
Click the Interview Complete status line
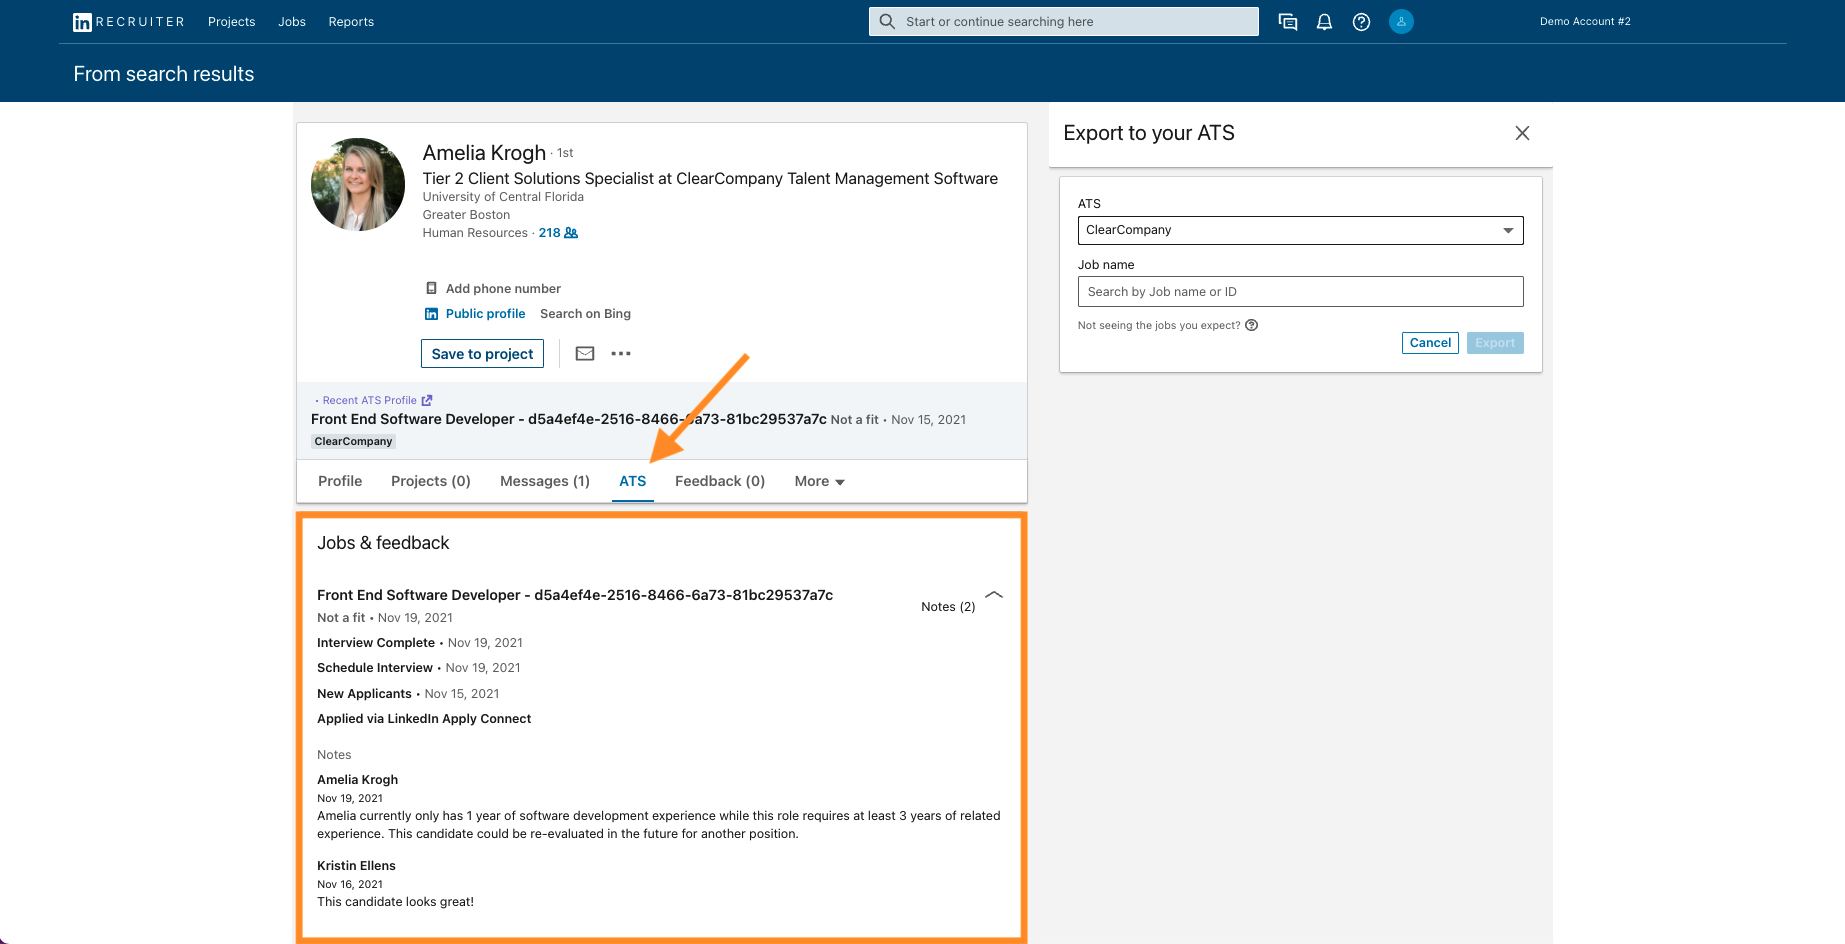420,643
